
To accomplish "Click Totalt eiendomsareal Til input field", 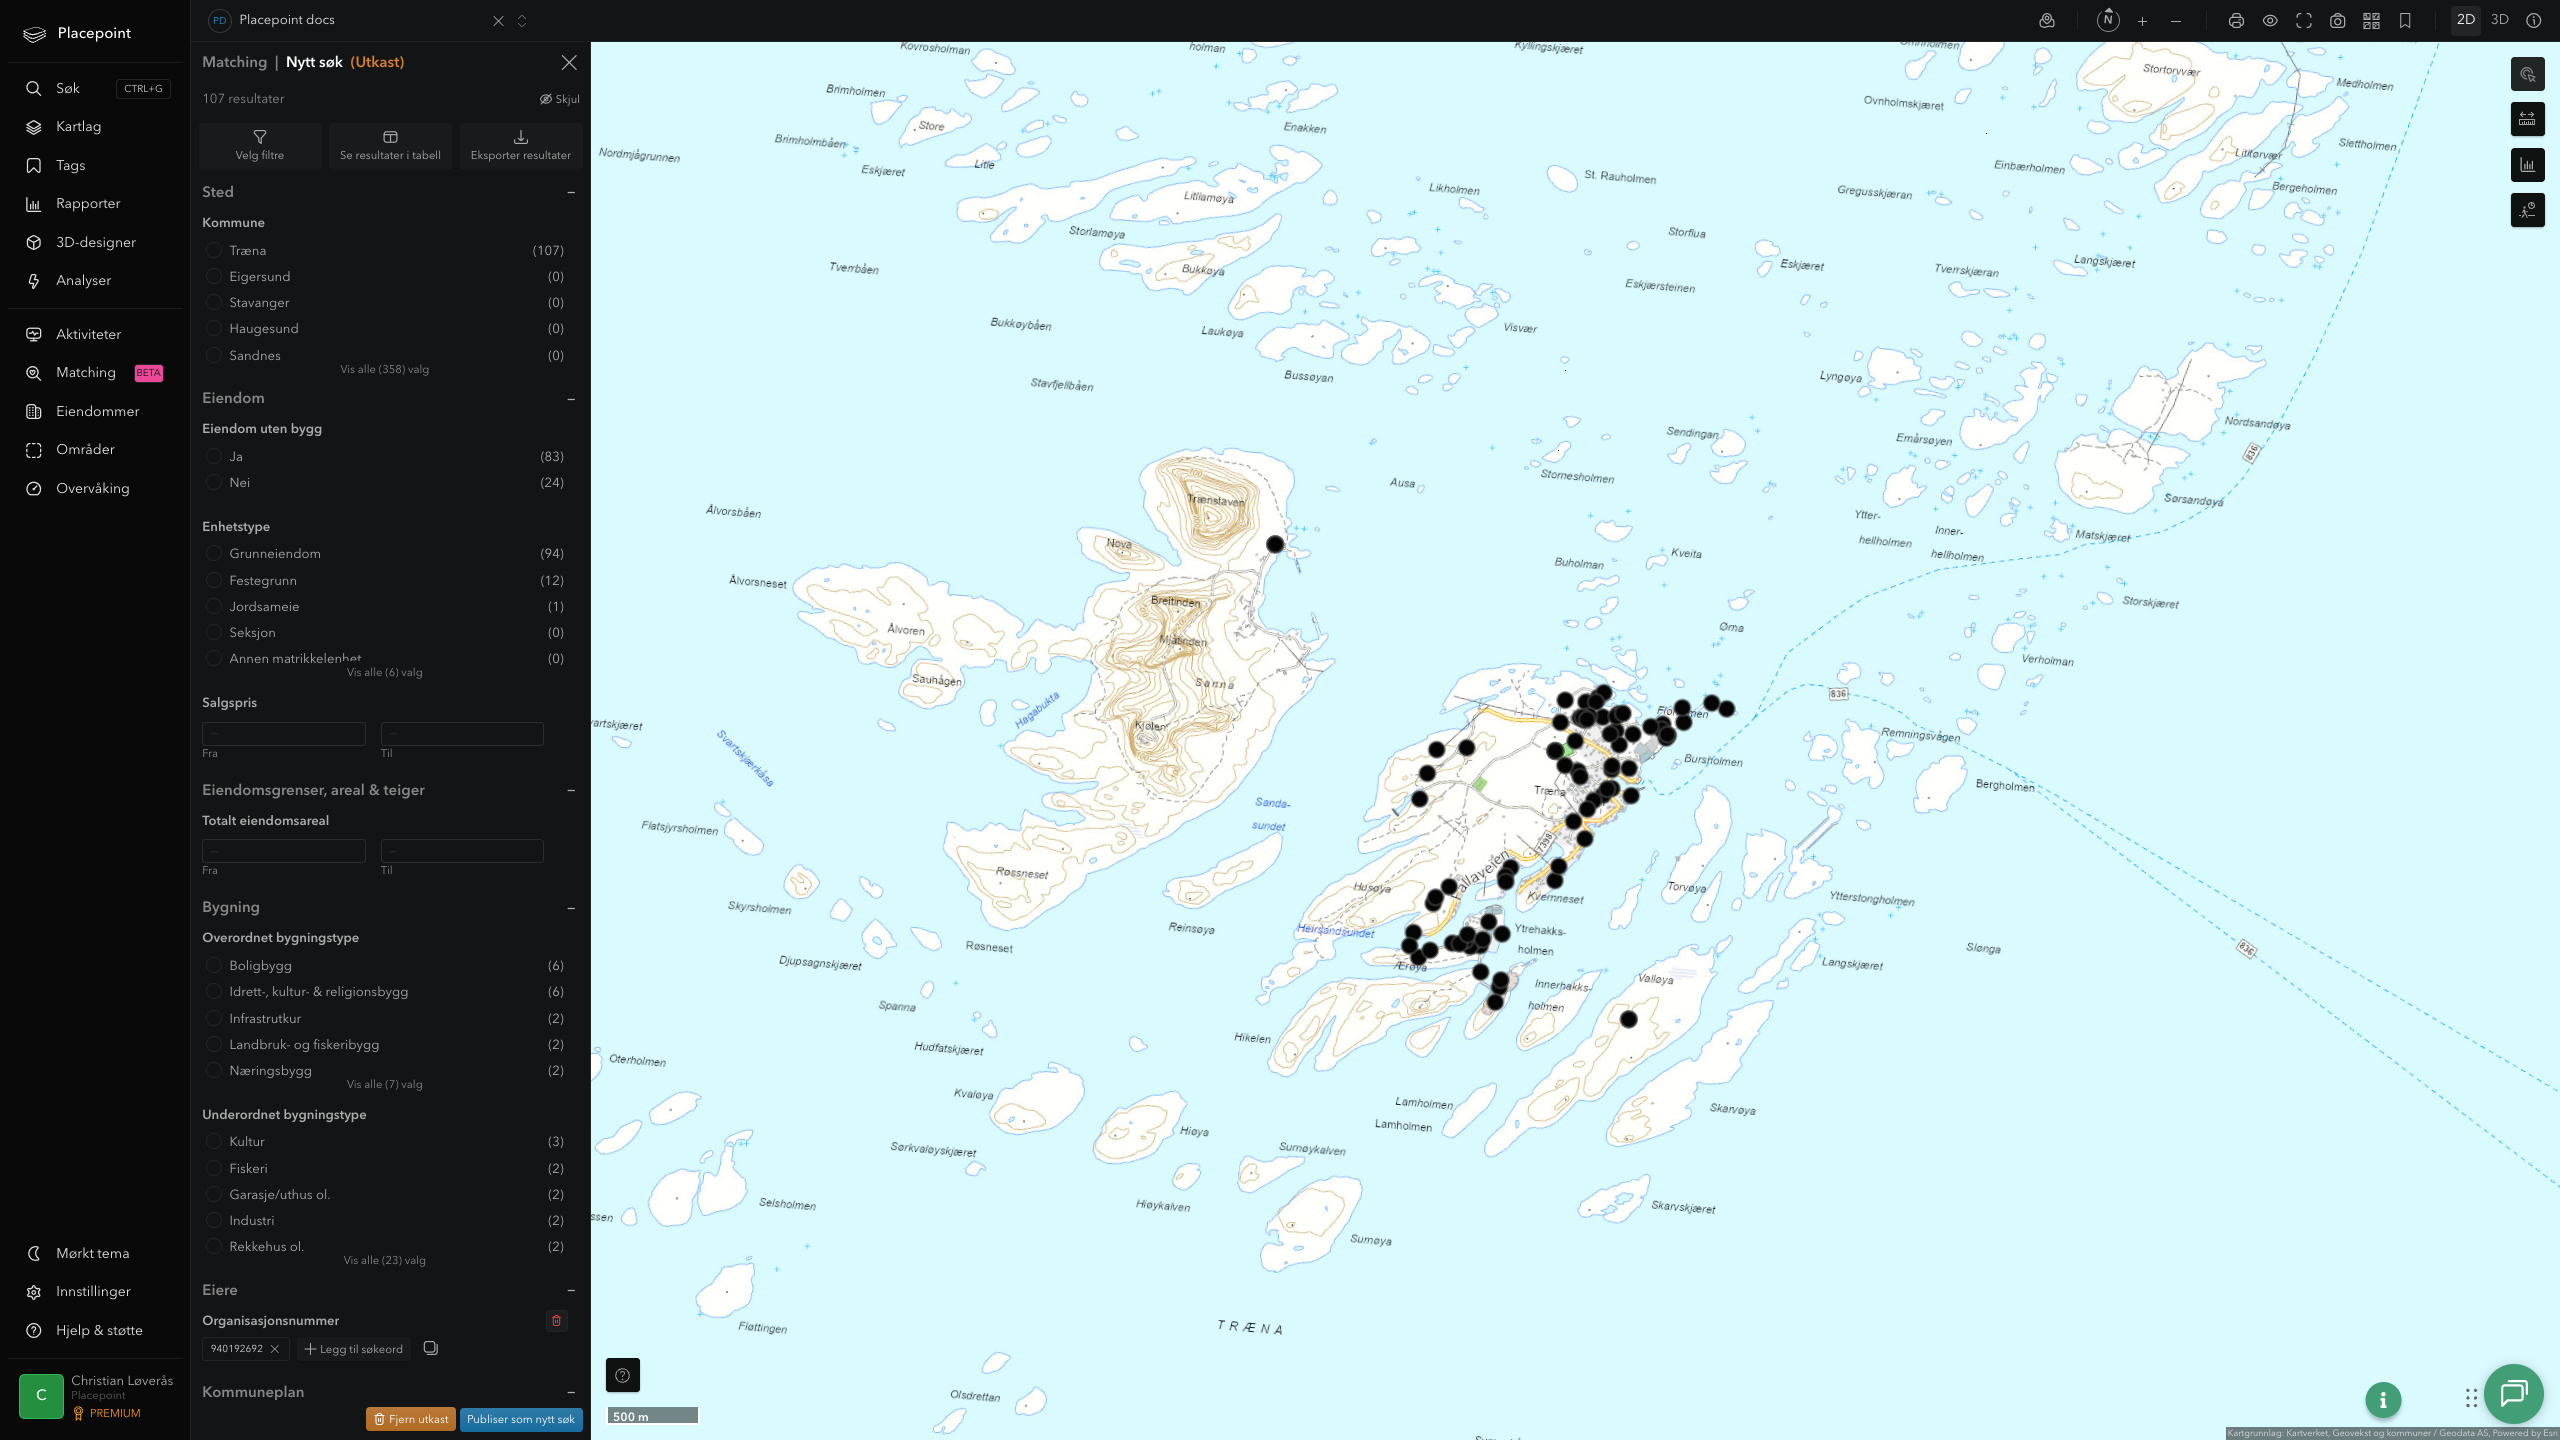I will click(462, 851).
